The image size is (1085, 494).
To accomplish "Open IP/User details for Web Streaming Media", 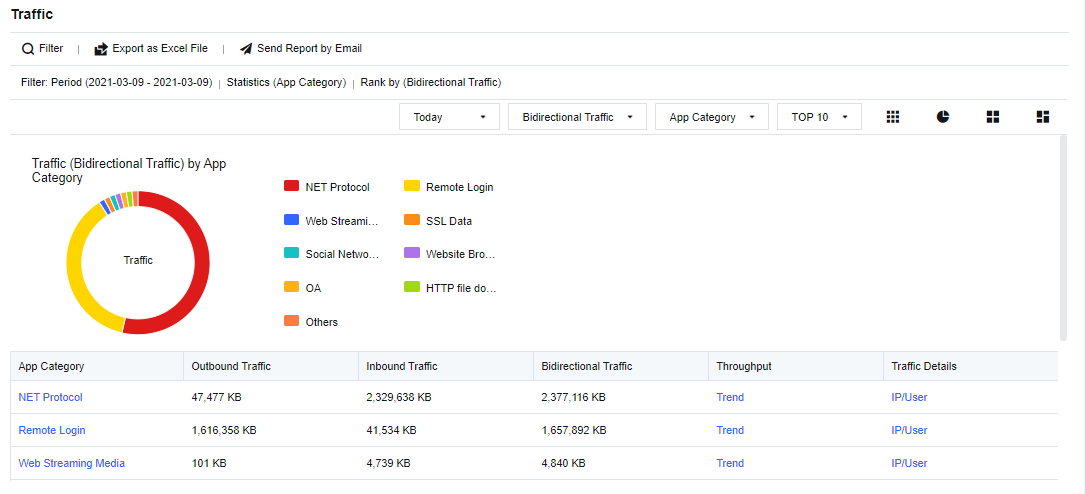I will (x=909, y=463).
